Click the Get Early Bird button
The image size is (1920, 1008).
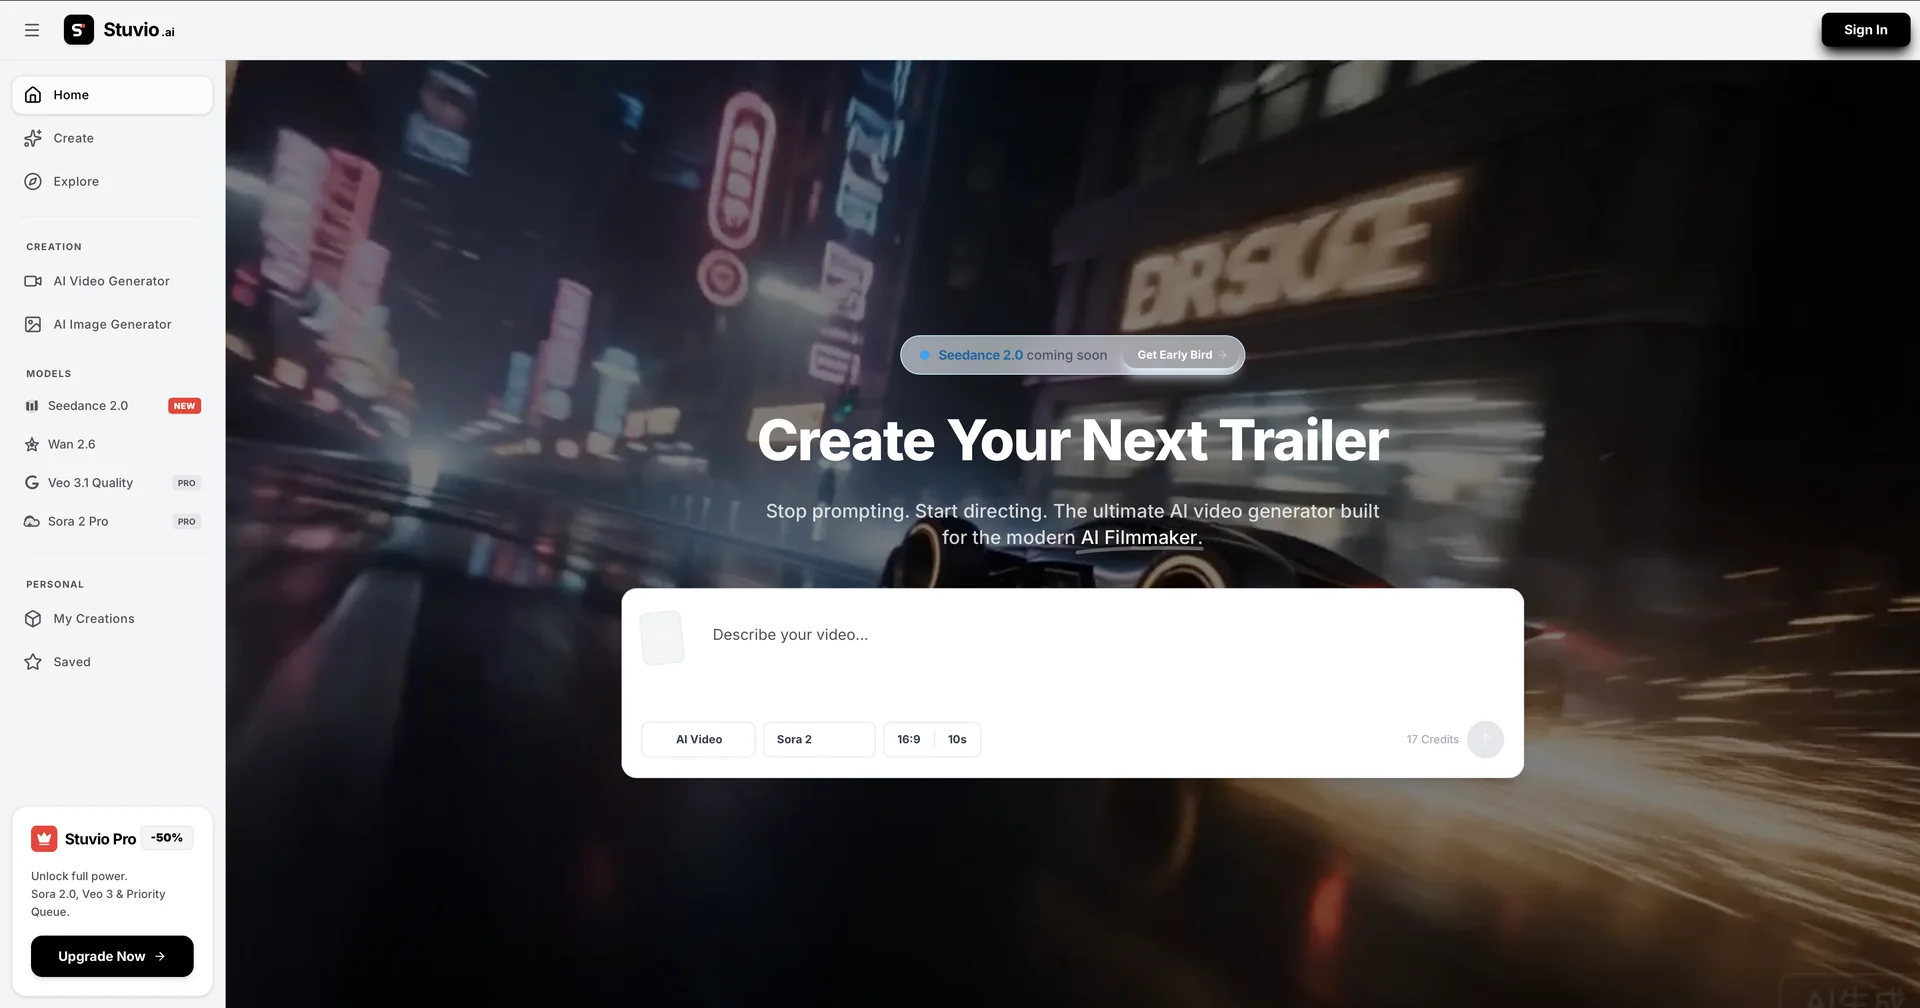coord(1181,355)
